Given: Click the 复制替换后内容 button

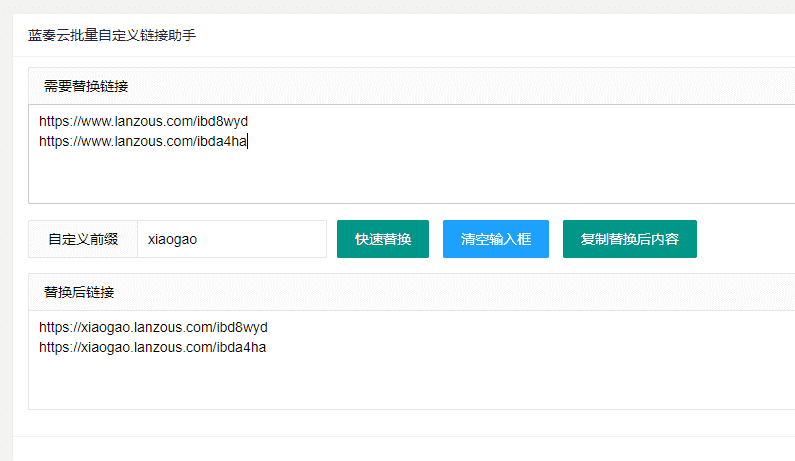Looking at the screenshot, I should coord(630,239).
